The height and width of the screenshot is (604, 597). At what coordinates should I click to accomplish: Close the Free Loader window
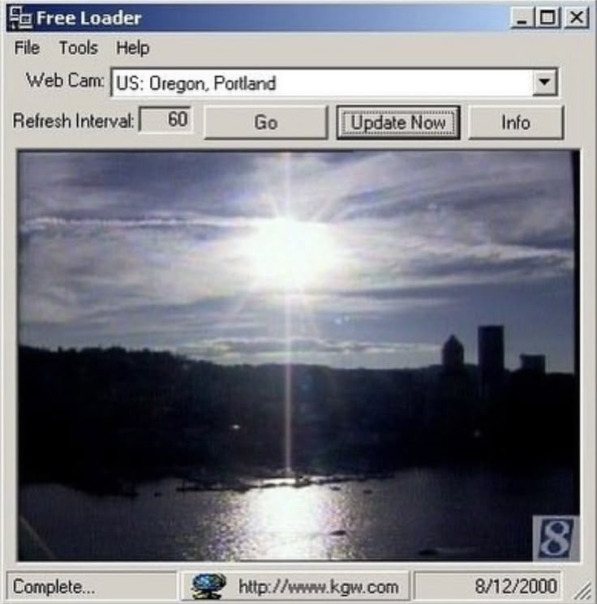pos(576,18)
